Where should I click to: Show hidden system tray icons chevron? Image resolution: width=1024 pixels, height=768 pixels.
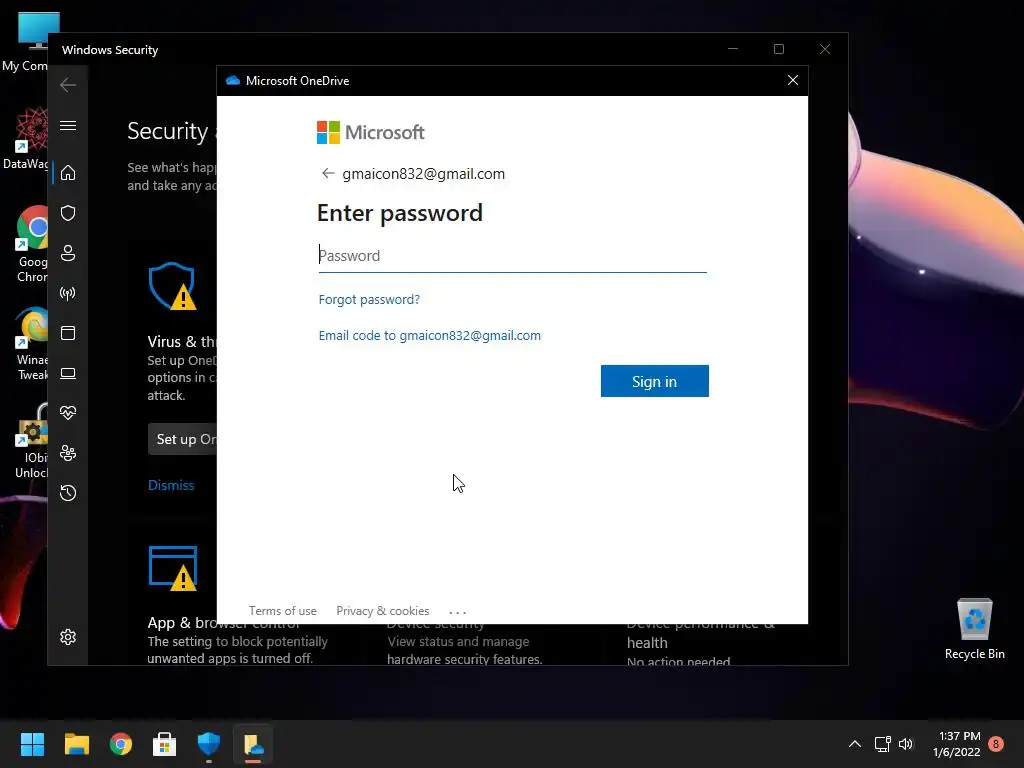pos(854,744)
